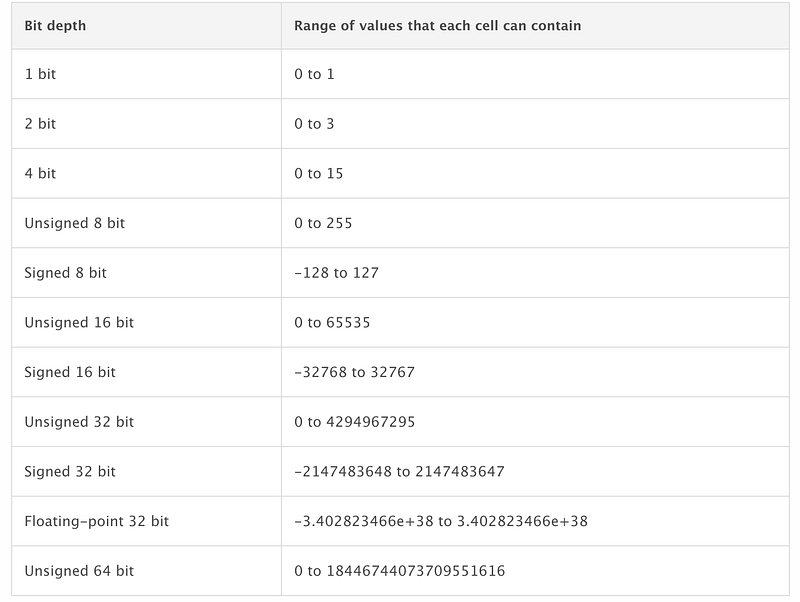Select the "Signed 8 bit" label

[x=66, y=273]
